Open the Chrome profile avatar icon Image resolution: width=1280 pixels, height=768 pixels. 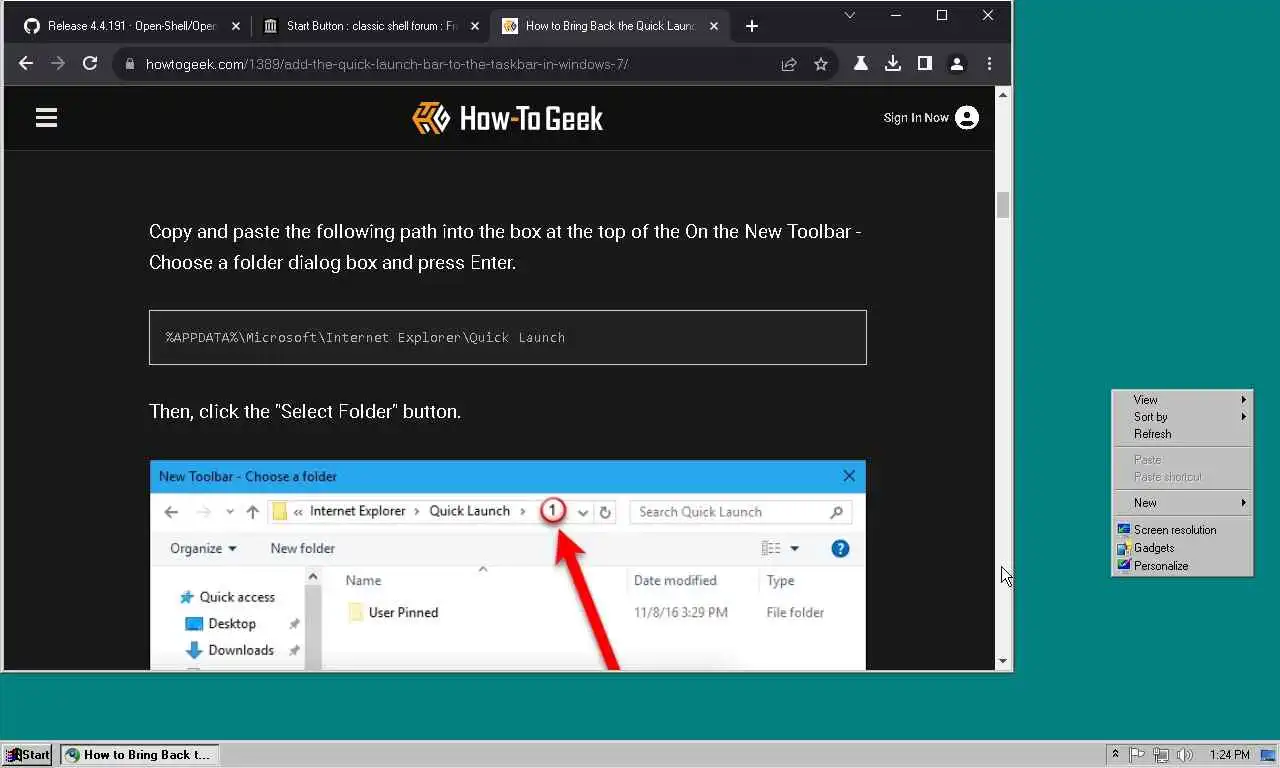pos(957,64)
